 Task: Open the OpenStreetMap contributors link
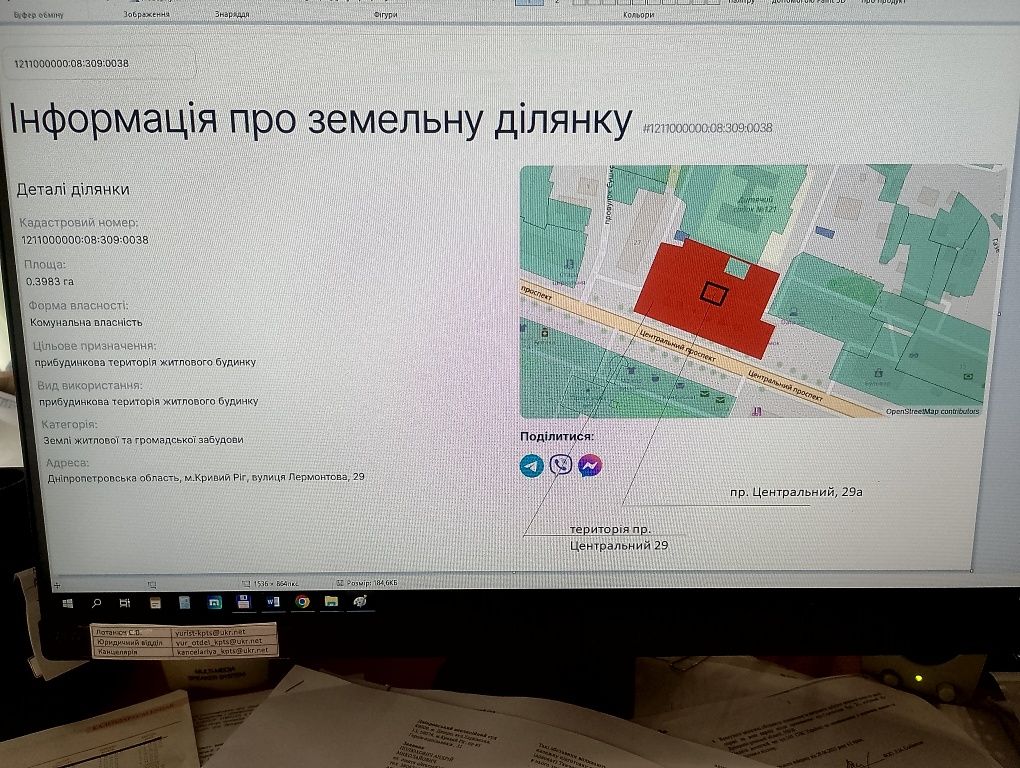point(932,411)
